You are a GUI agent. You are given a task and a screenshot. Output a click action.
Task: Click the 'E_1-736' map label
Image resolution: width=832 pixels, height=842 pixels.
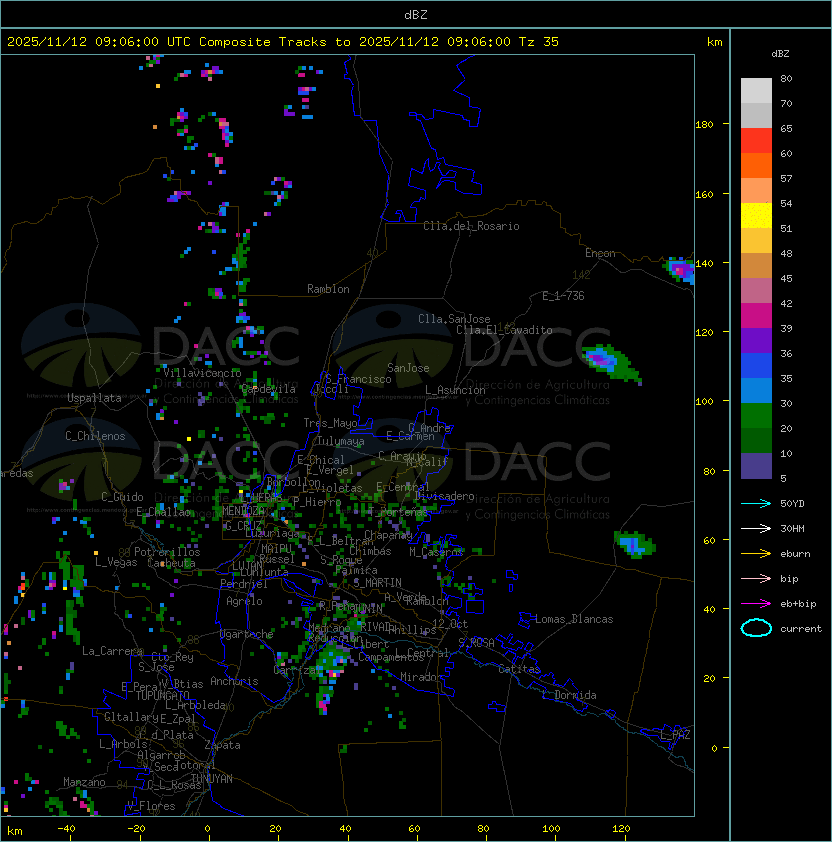[x=563, y=295]
